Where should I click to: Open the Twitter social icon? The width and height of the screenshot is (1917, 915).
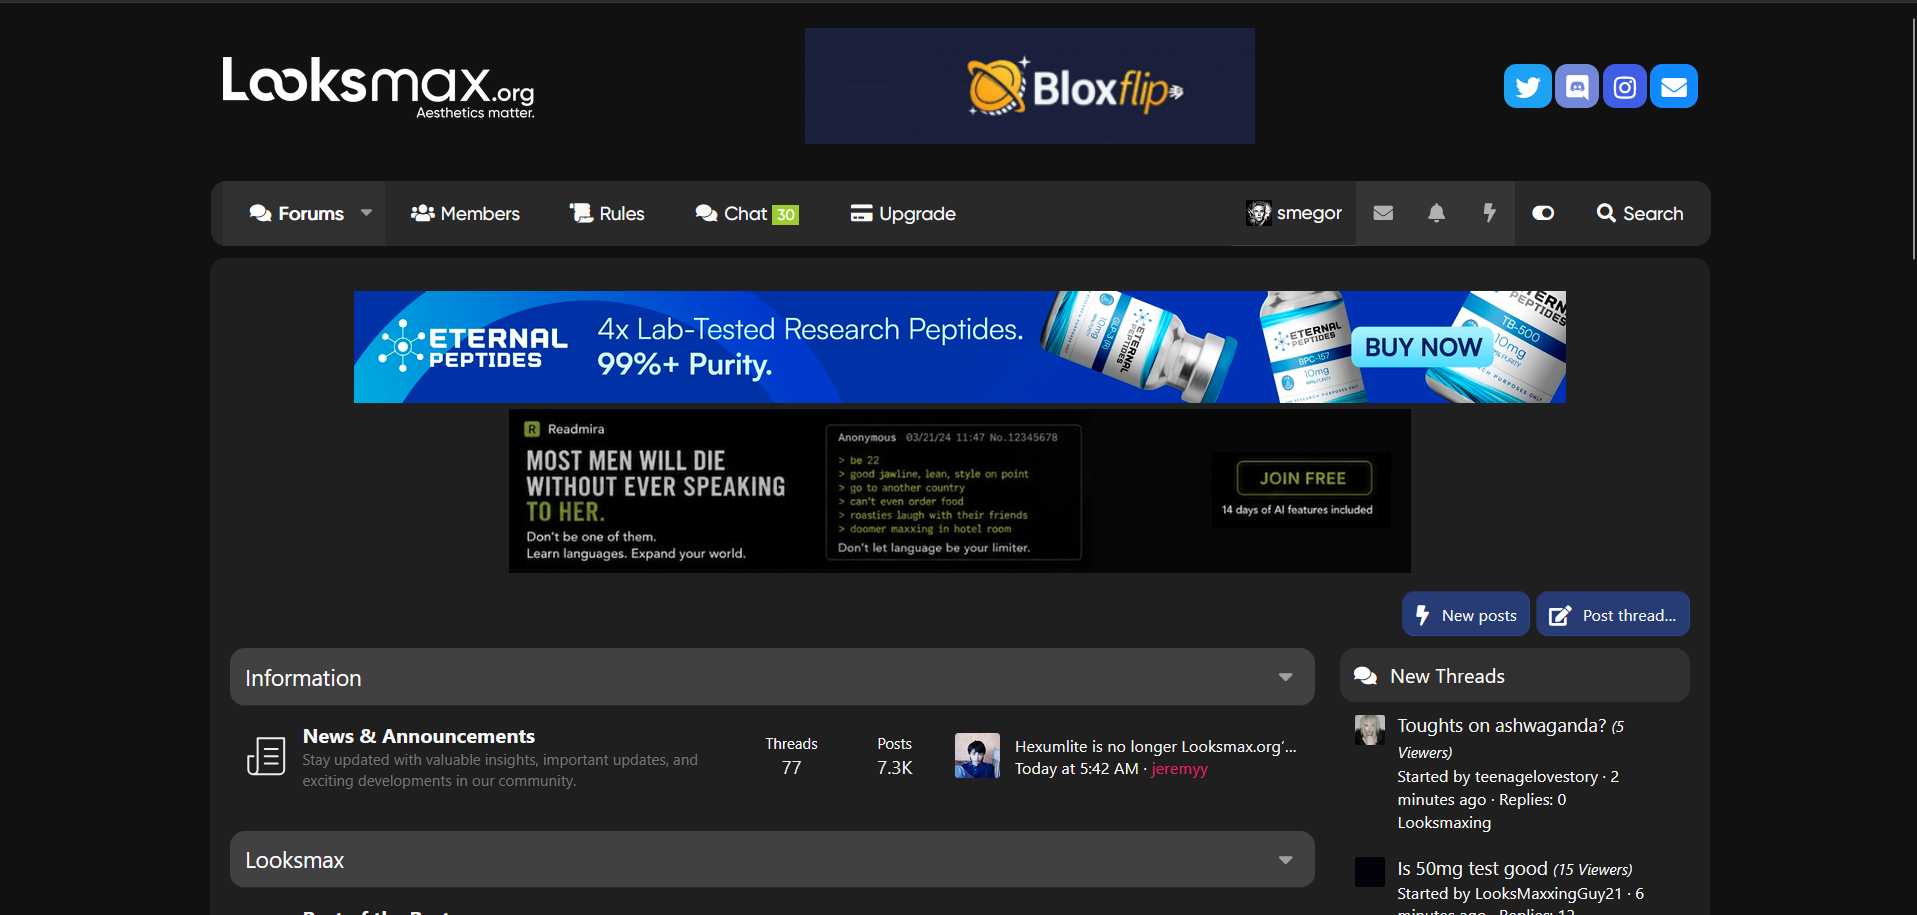(1527, 87)
